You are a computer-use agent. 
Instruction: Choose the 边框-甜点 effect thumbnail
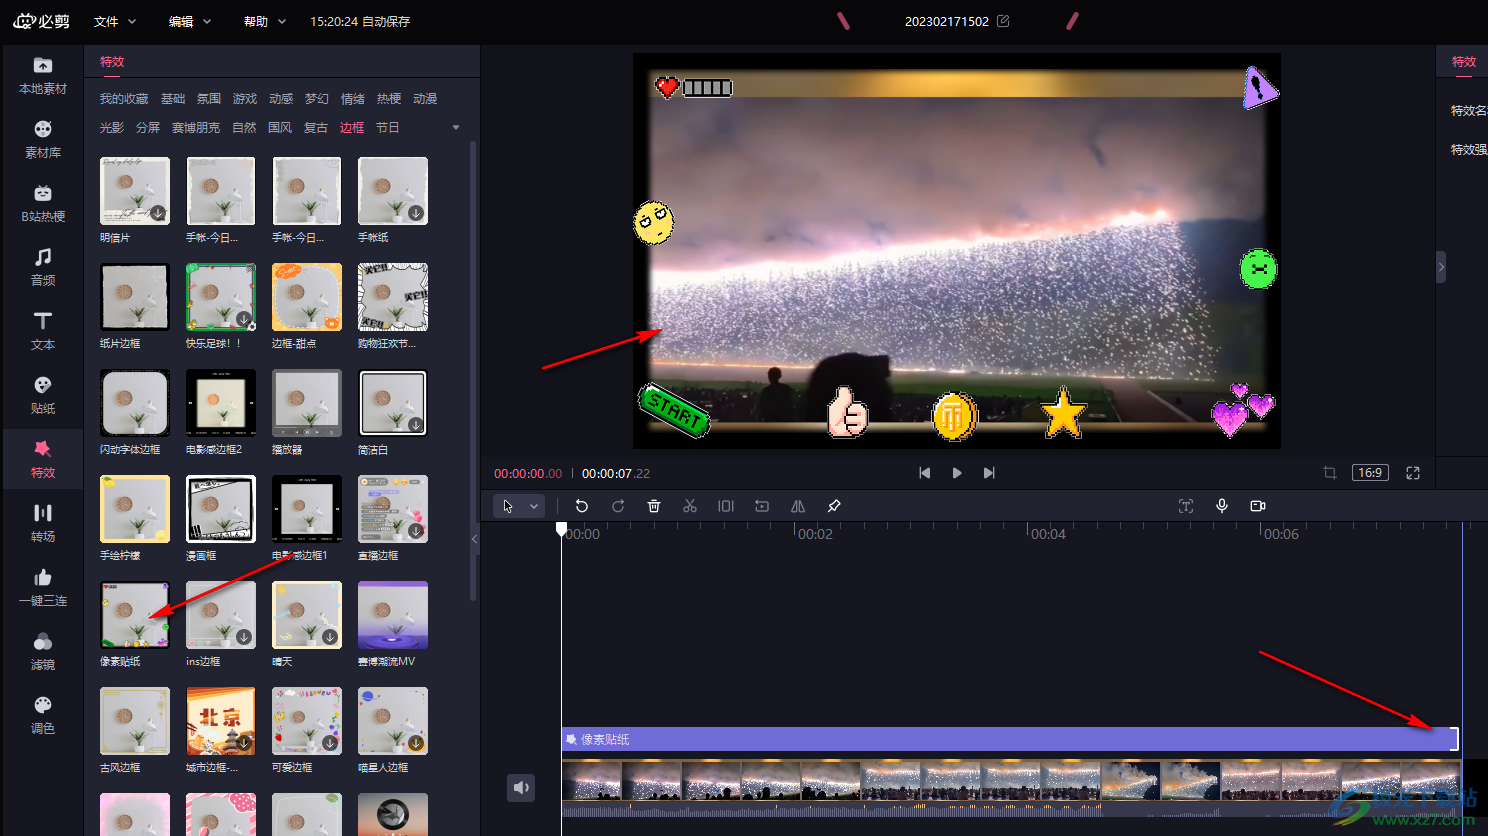coord(307,297)
